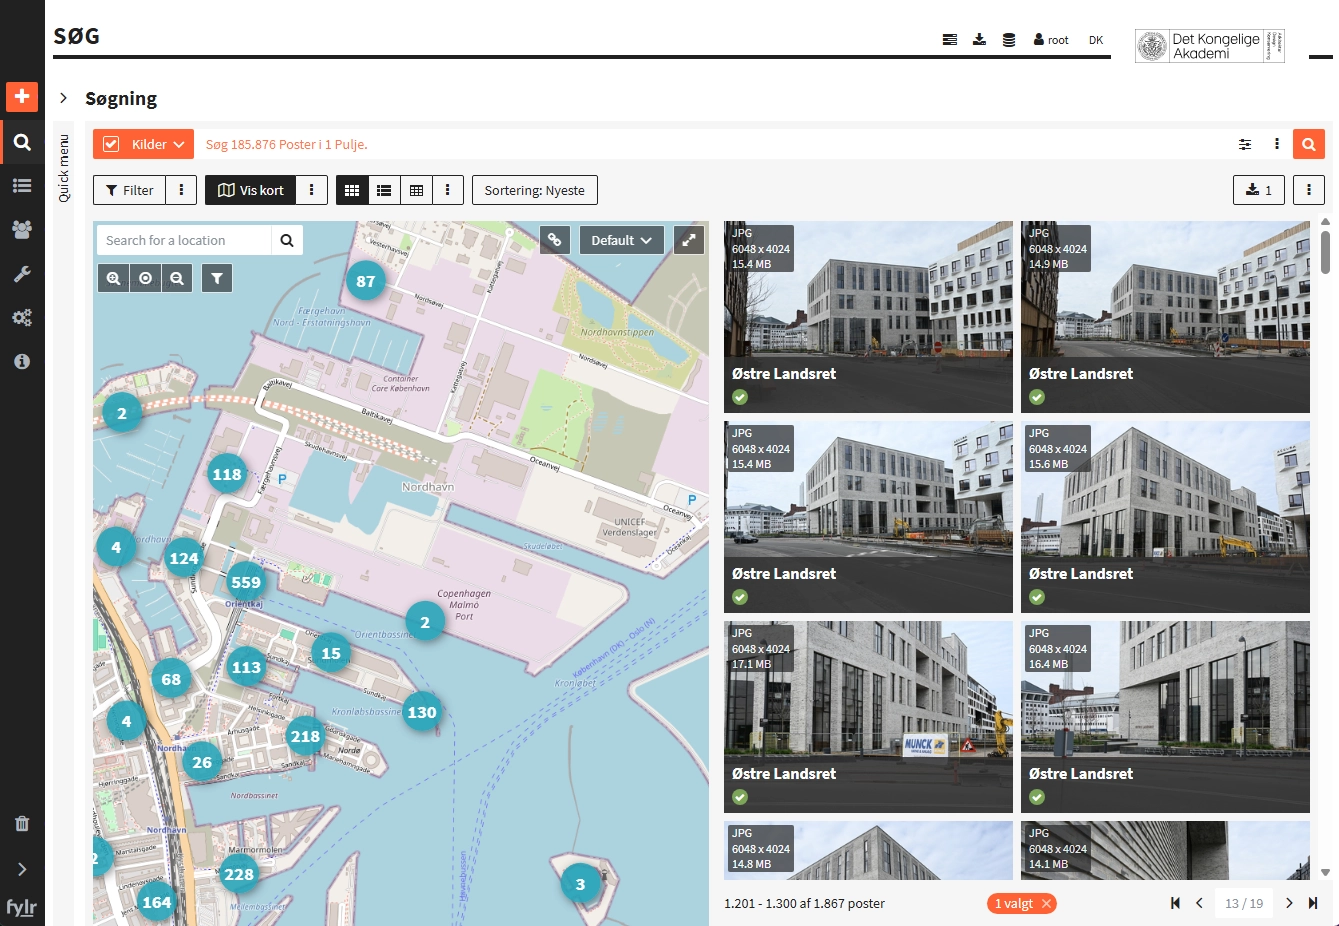Toggle the Kilder checkbox
The image size is (1339, 926).
(111, 144)
